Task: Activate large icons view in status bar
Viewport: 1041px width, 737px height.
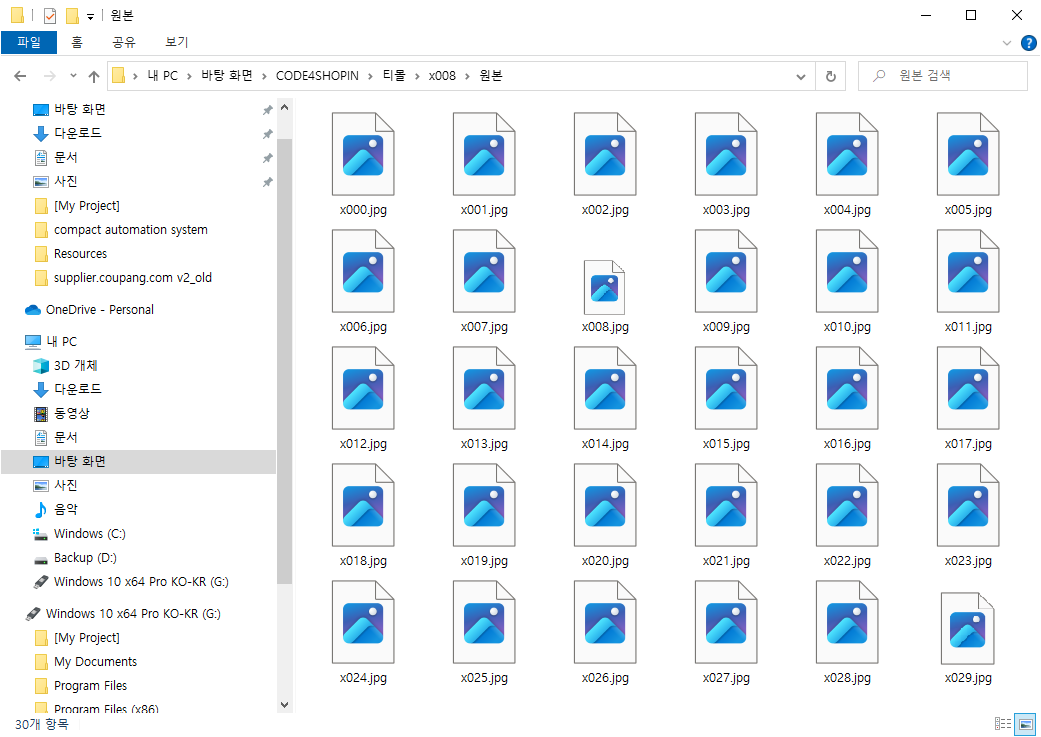Action: point(1023,724)
